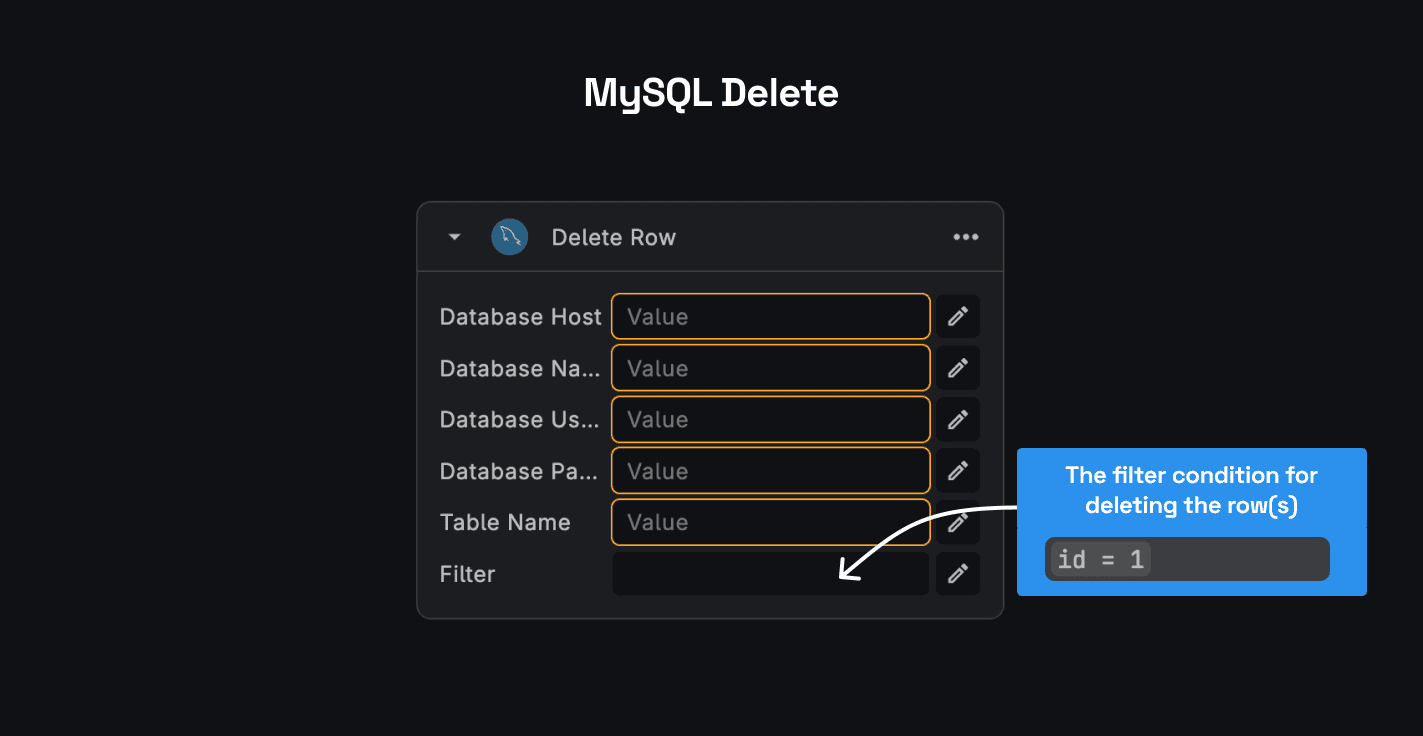Image resolution: width=1423 pixels, height=736 pixels.
Task: Edit the Database User field with pencil icon
Action: 957,419
